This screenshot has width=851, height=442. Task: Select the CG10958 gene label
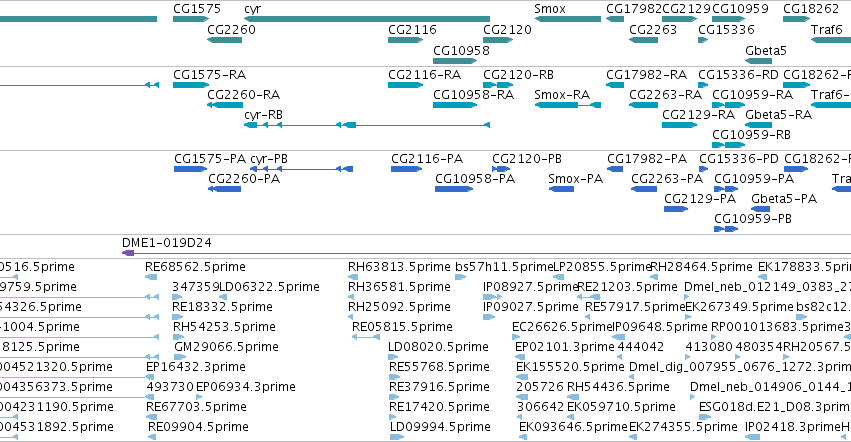coord(461,50)
